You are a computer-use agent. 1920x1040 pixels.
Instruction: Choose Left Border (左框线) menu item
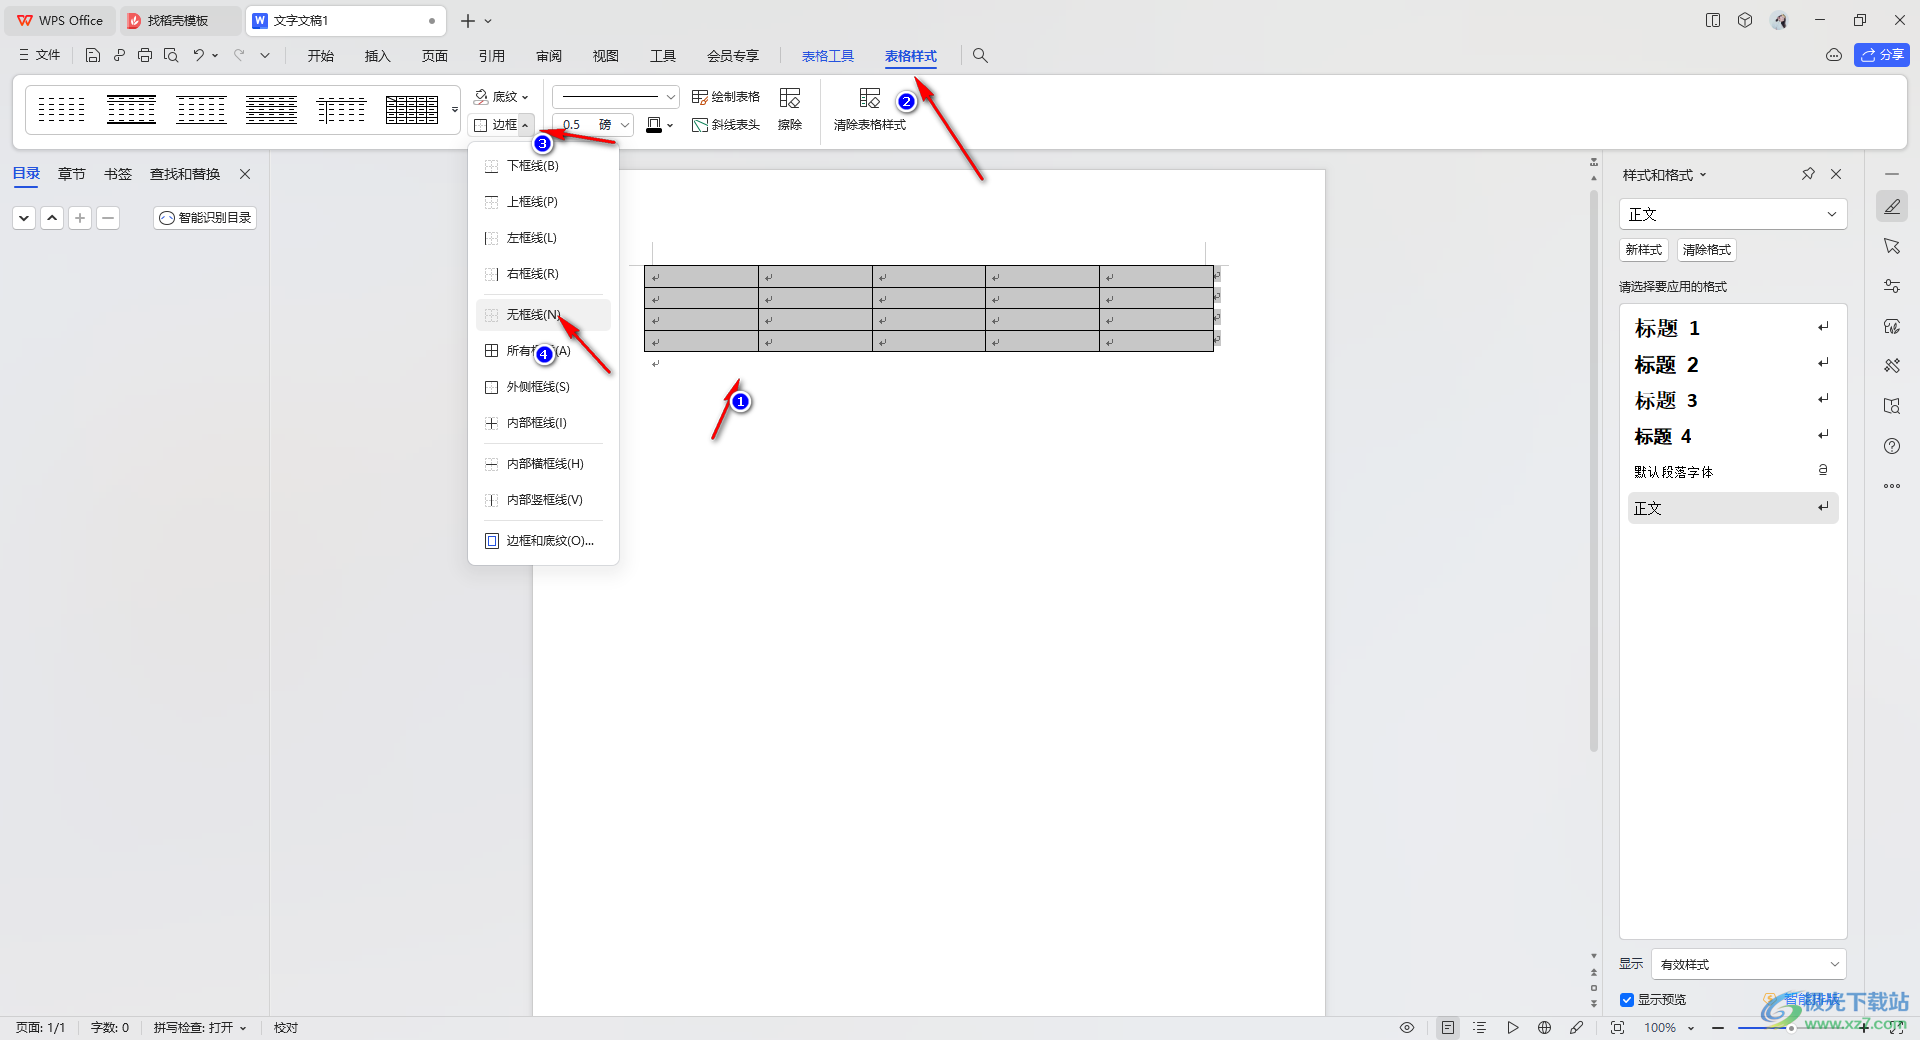pos(543,238)
